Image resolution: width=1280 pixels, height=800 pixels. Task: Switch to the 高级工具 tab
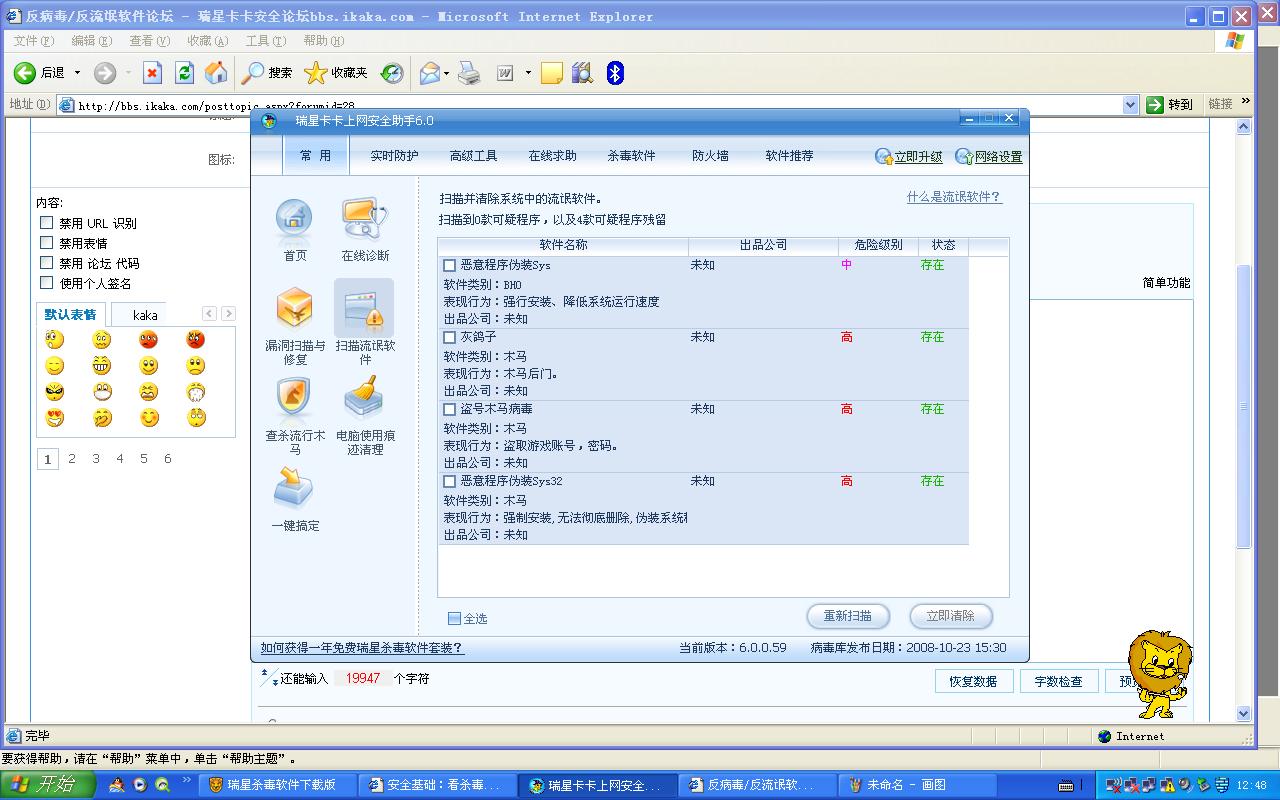[473, 156]
